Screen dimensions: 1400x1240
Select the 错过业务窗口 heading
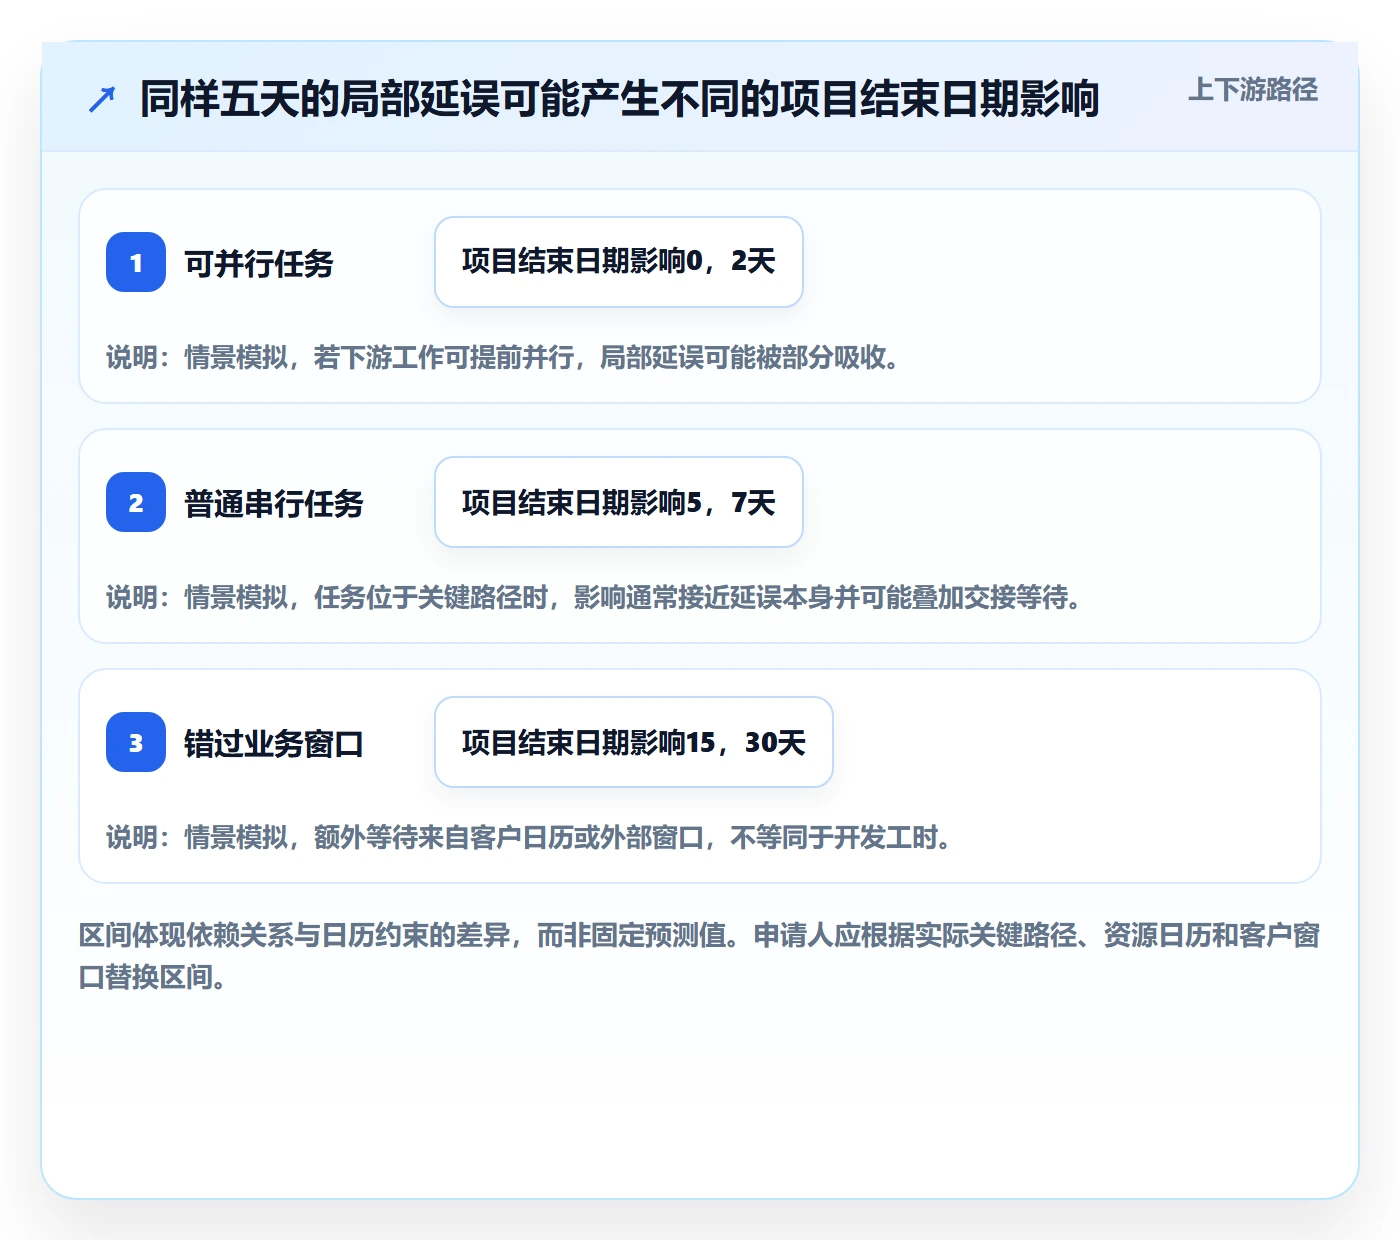(274, 743)
